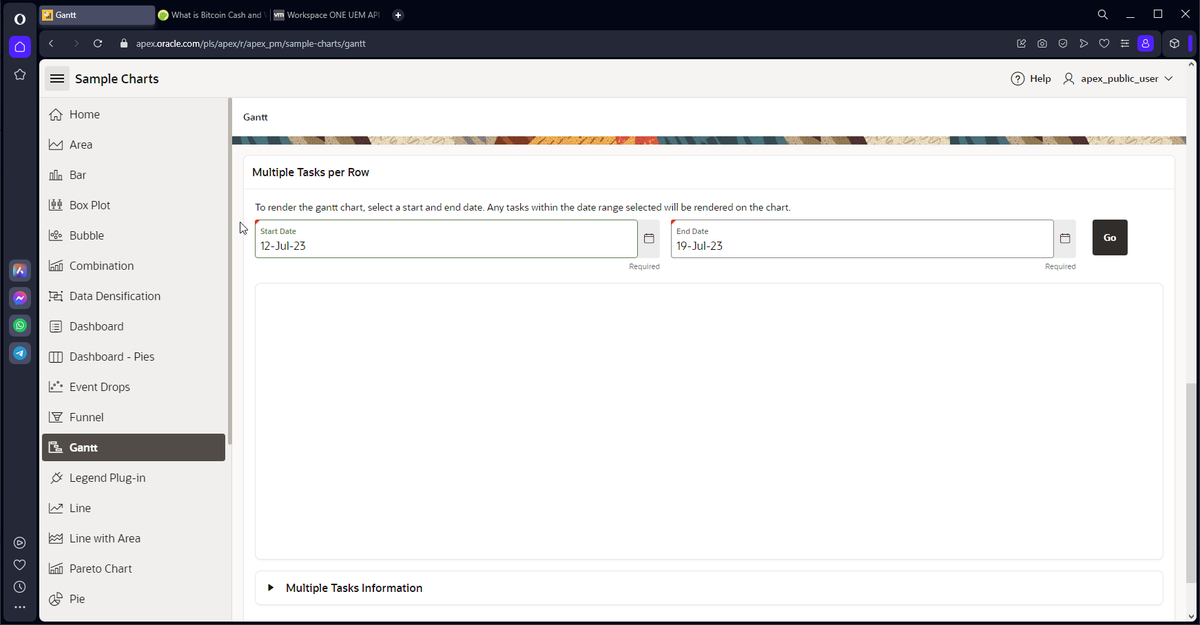Go back to the previous page
This screenshot has height=625, width=1200.
tap(51, 43)
